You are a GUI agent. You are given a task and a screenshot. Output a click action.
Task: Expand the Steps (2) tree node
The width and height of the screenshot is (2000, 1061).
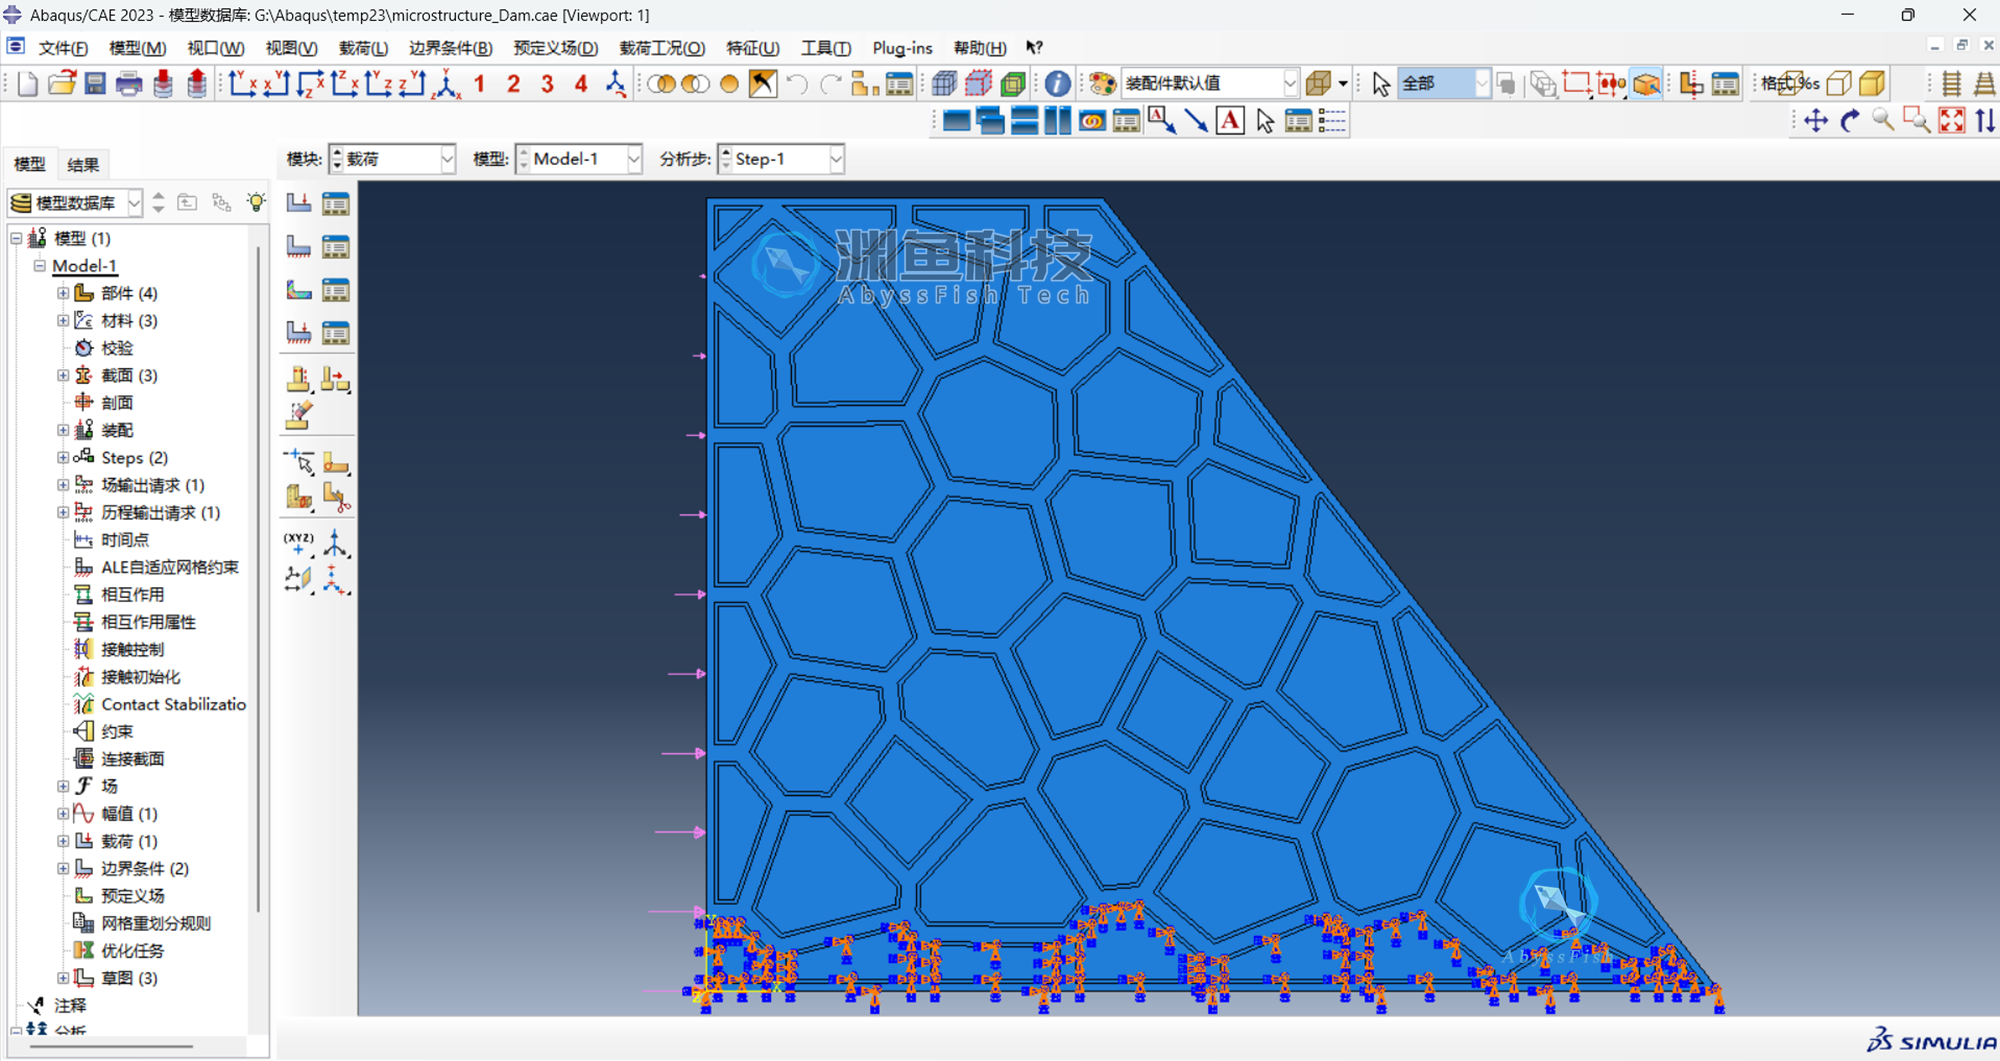(x=63, y=457)
